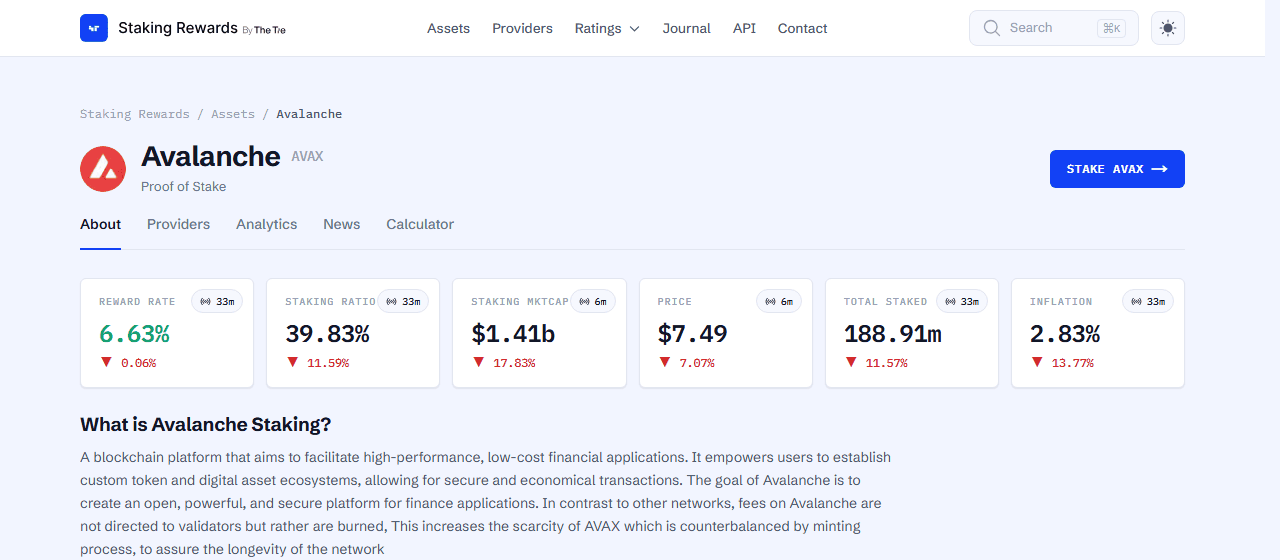Open the Contact nav link

802,28
